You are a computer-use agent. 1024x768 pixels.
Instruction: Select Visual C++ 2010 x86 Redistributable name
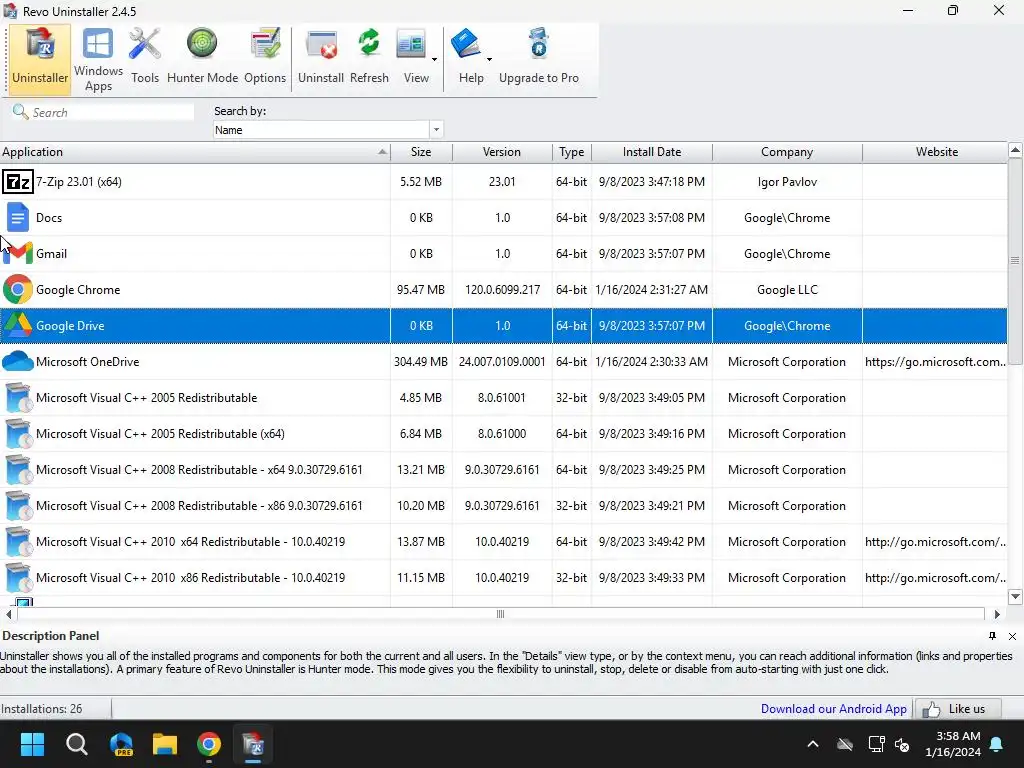click(x=191, y=577)
